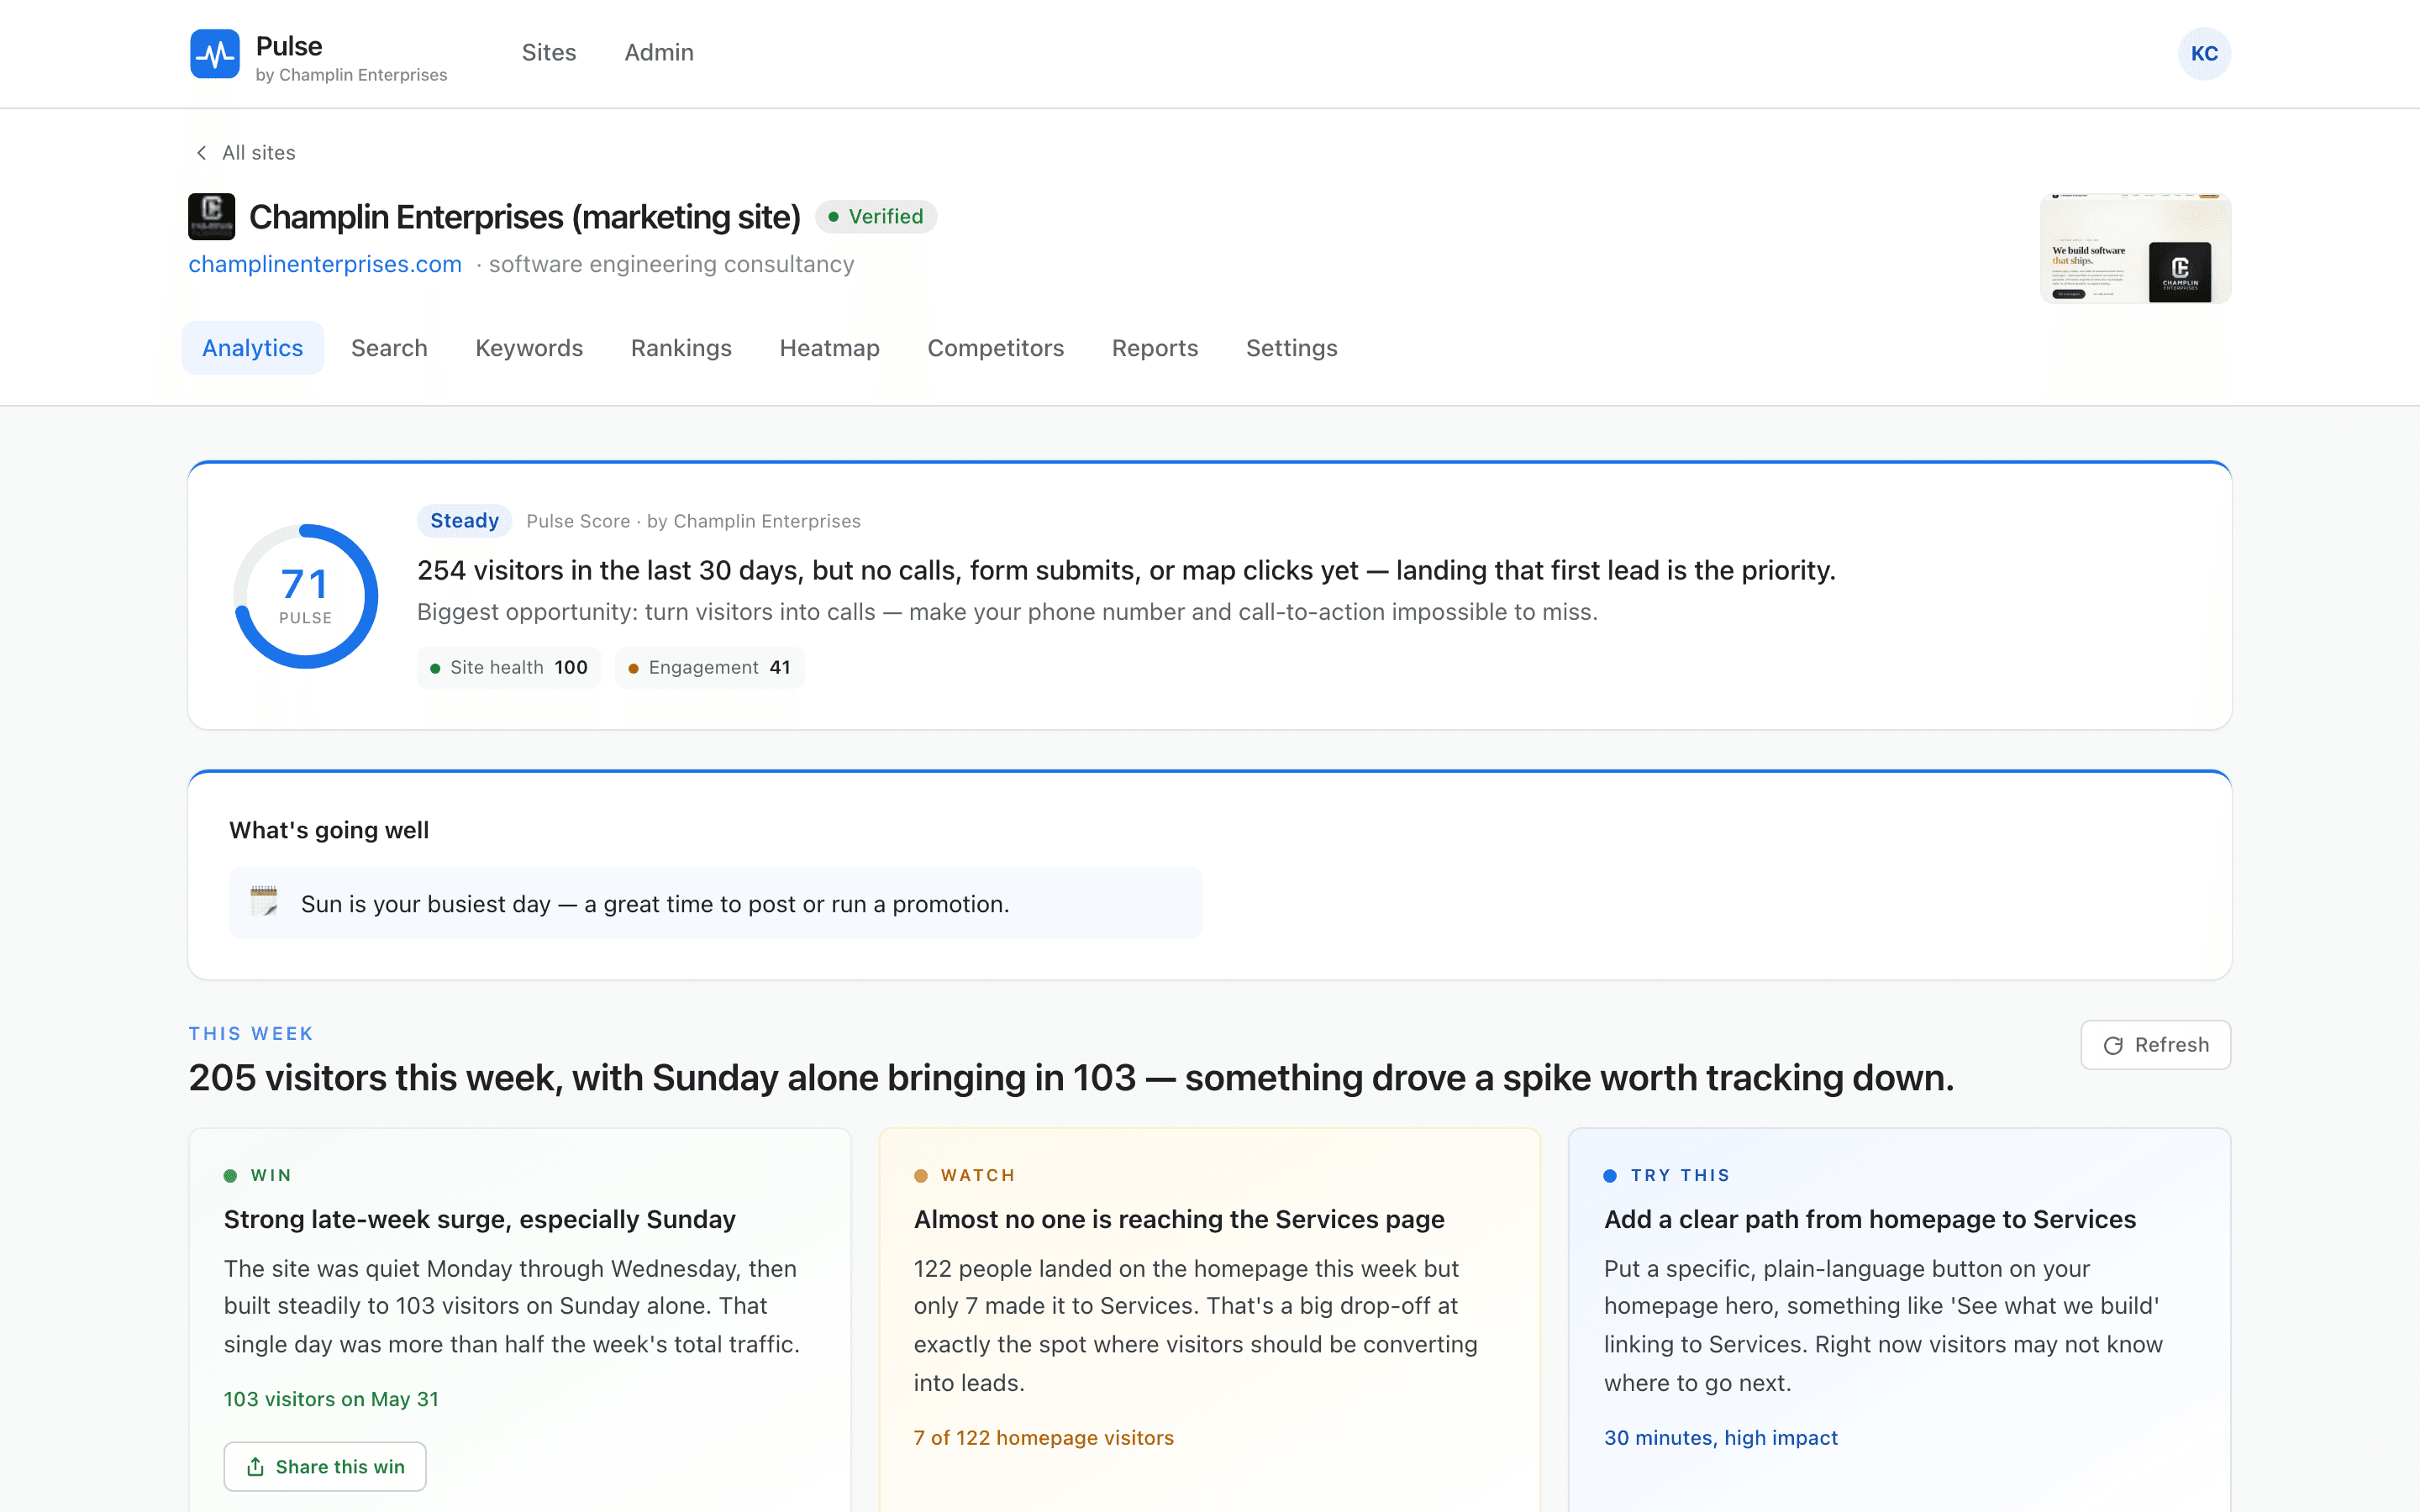Open the KC user avatar menu
2420x1512 pixels.
pyautogui.click(x=2204, y=54)
